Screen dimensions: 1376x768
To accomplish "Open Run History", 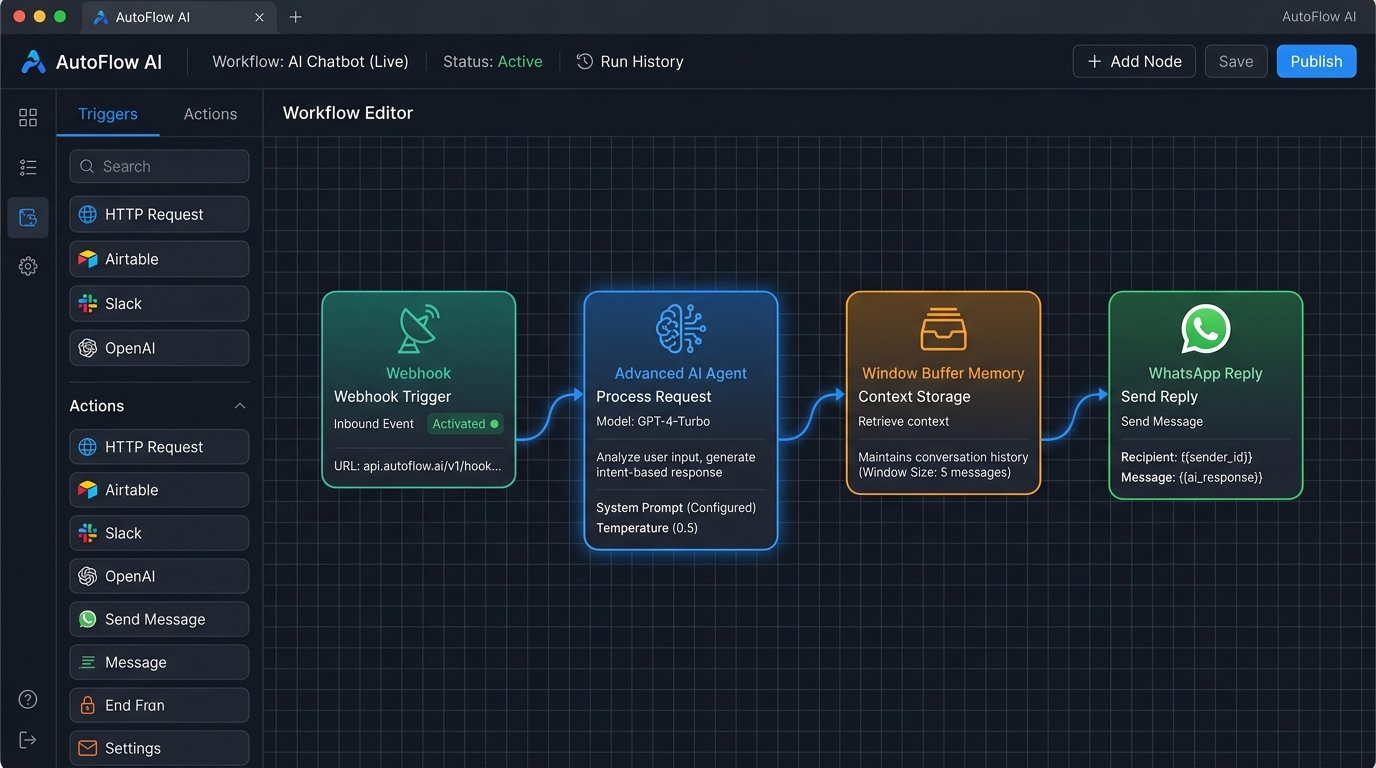I will tap(630, 61).
